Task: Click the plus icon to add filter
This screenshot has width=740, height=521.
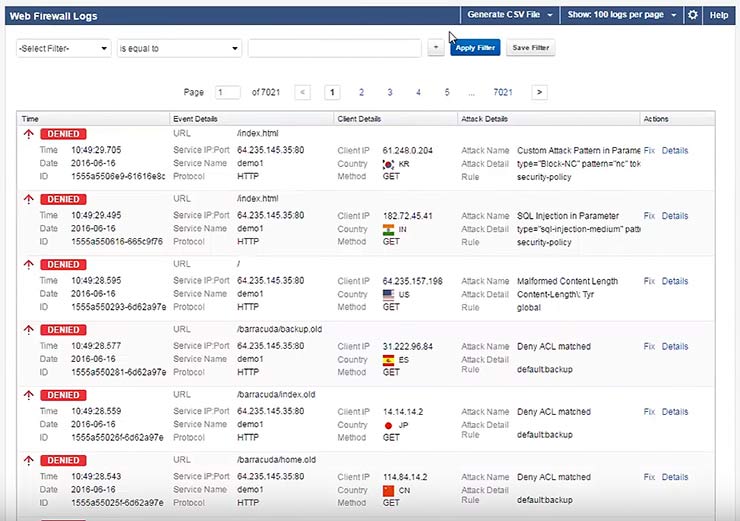Action: 435,47
